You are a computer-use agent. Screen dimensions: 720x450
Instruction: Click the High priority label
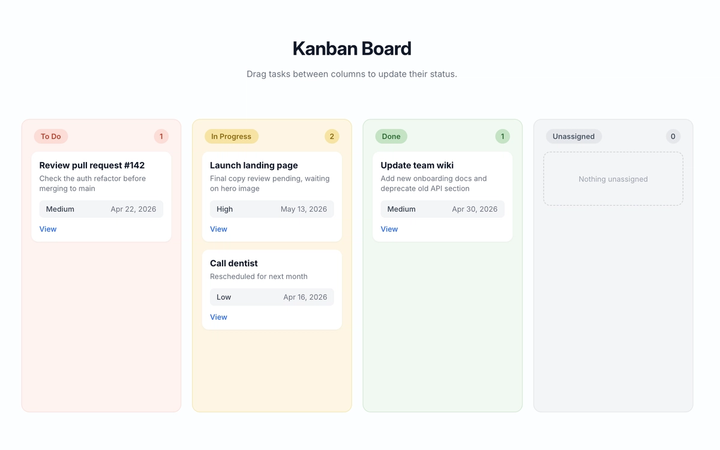pos(225,209)
